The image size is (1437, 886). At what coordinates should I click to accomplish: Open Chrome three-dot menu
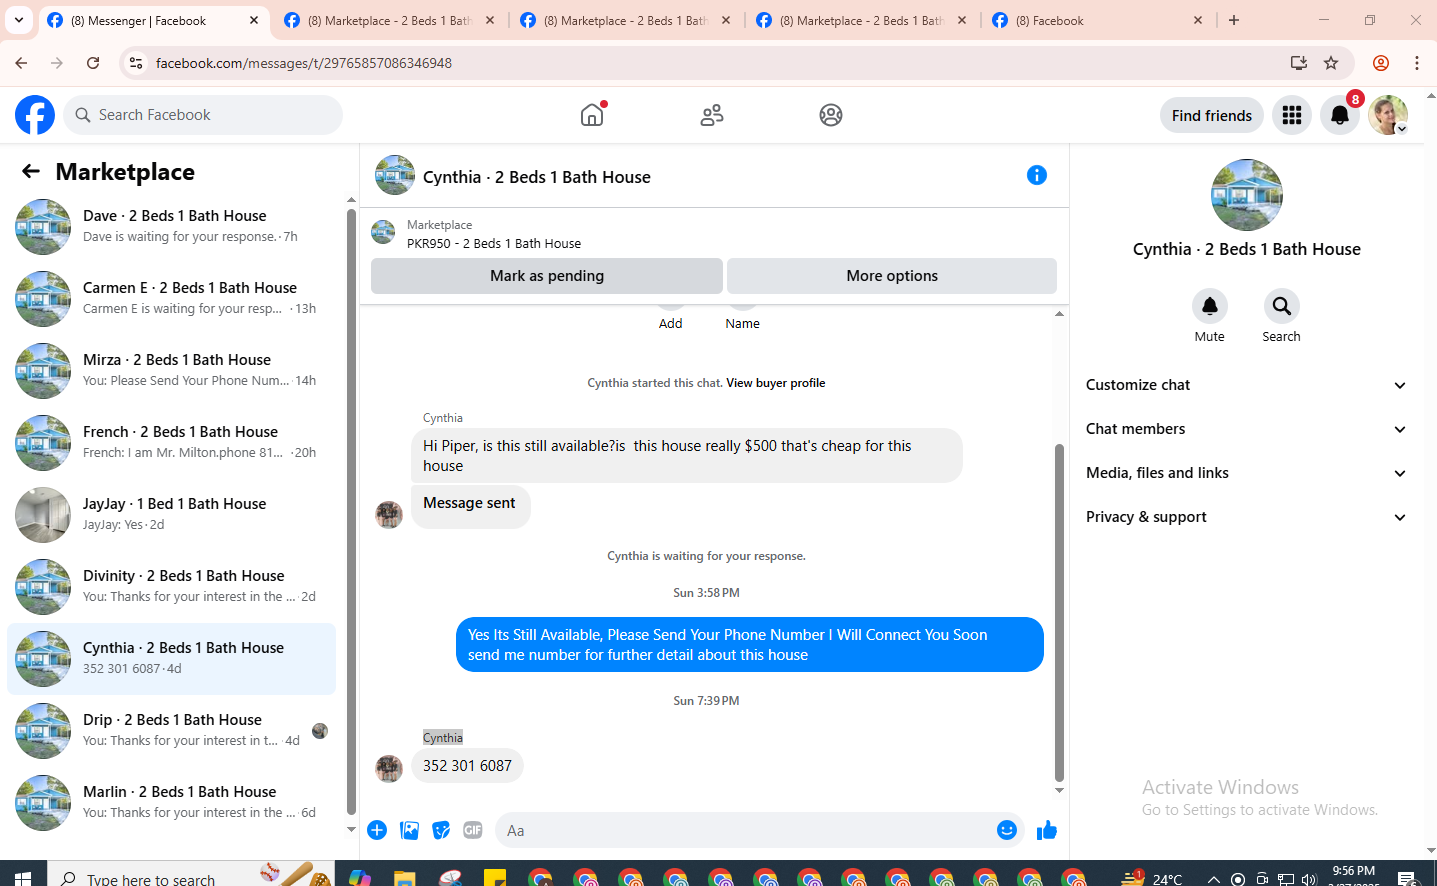1417,63
